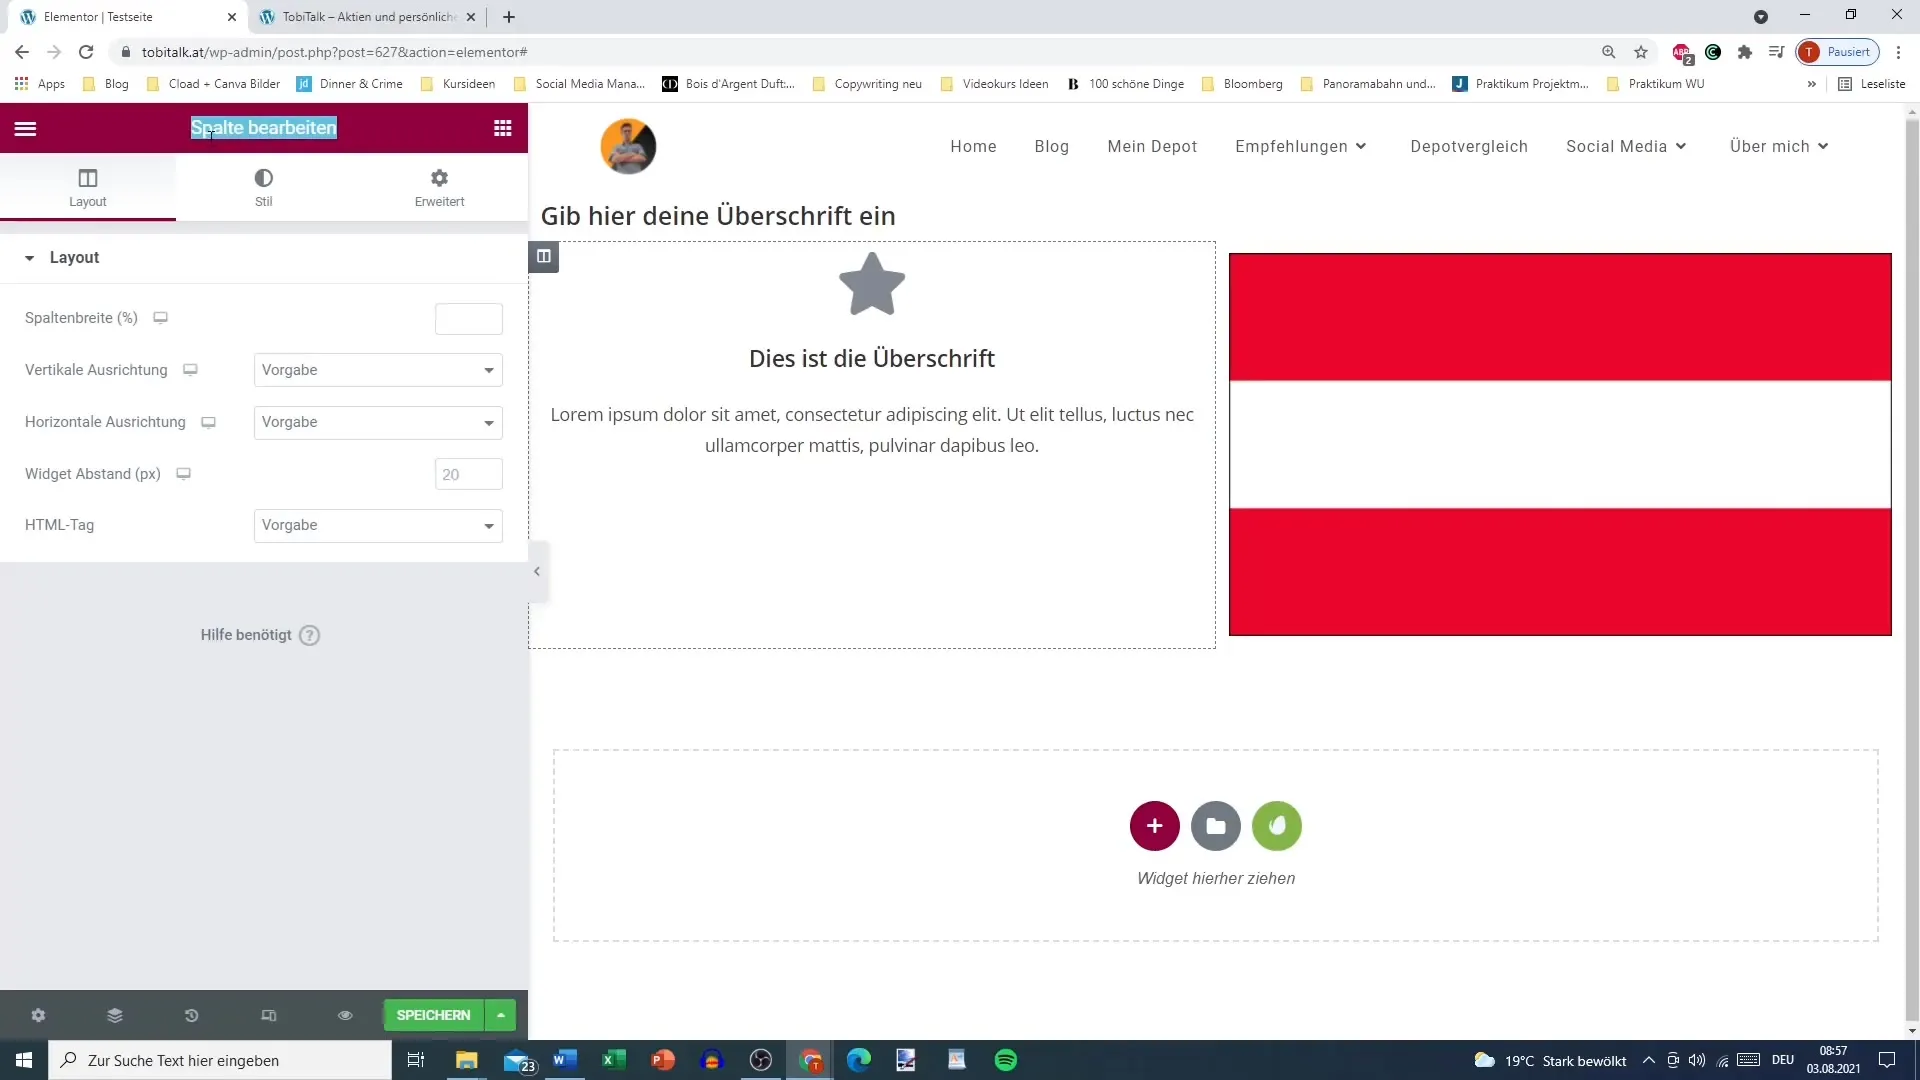
Task: Toggle responsive icon beside Horizontale Ausrichtung
Action: (x=208, y=422)
